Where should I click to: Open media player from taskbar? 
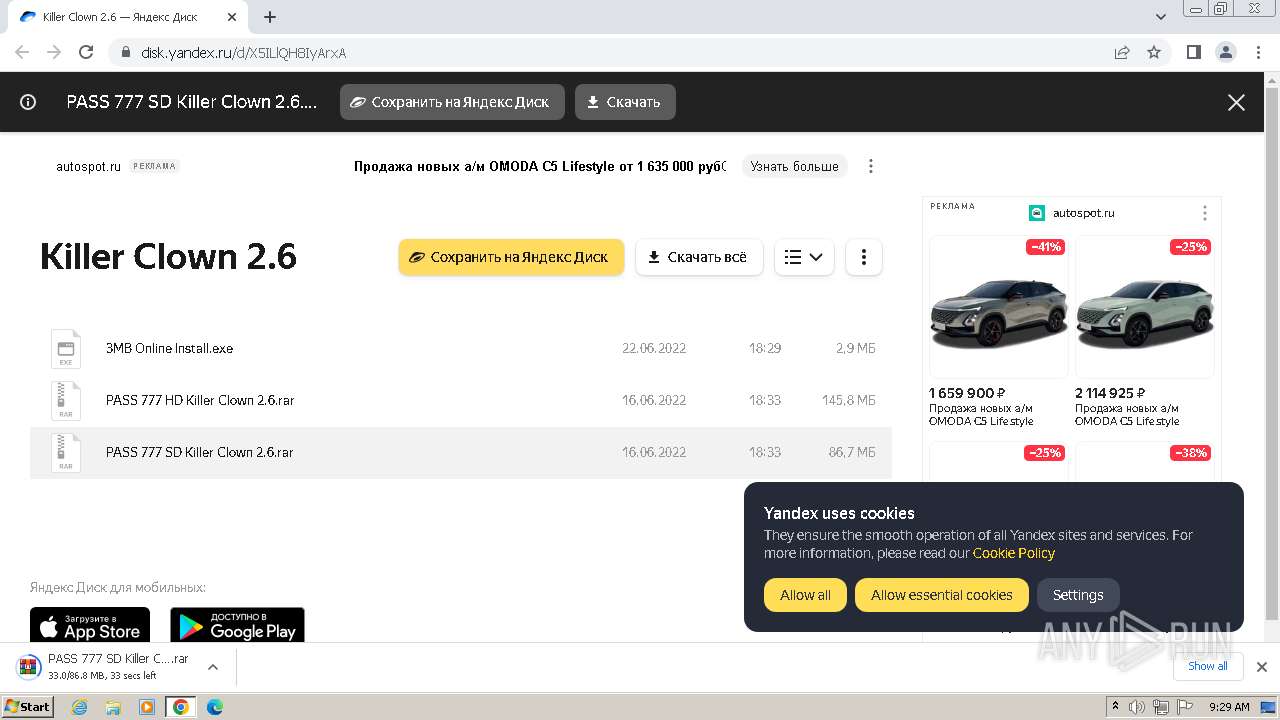click(147, 707)
